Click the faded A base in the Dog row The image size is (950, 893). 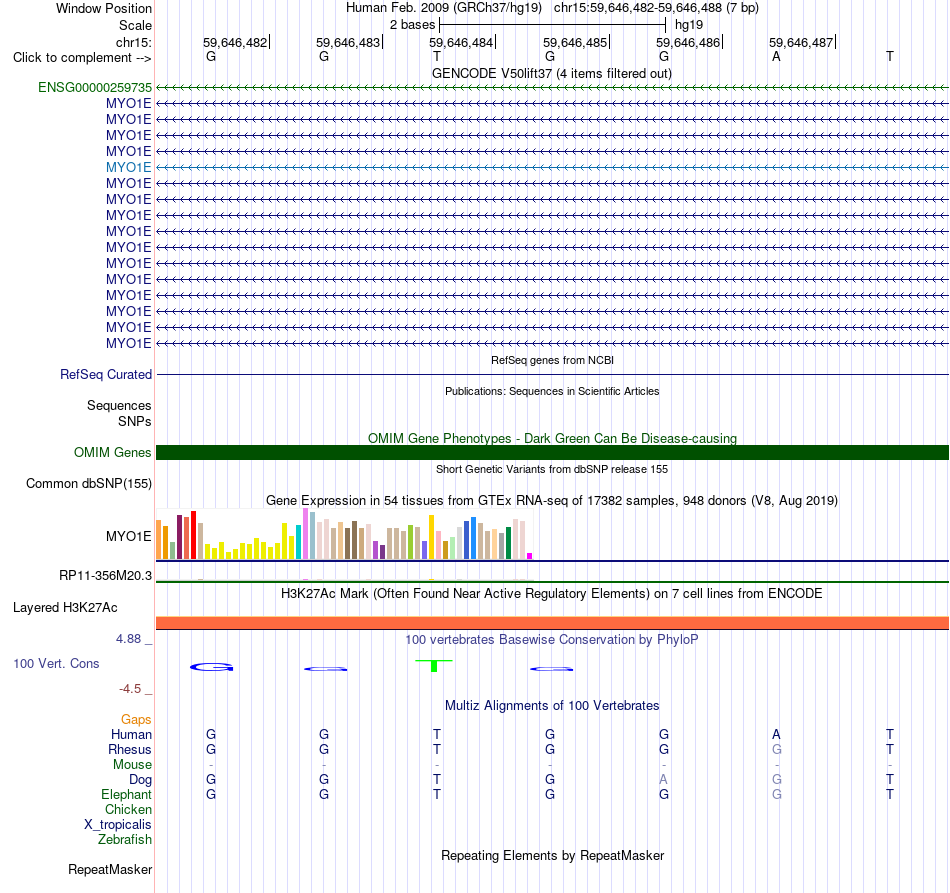click(x=663, y=779)
